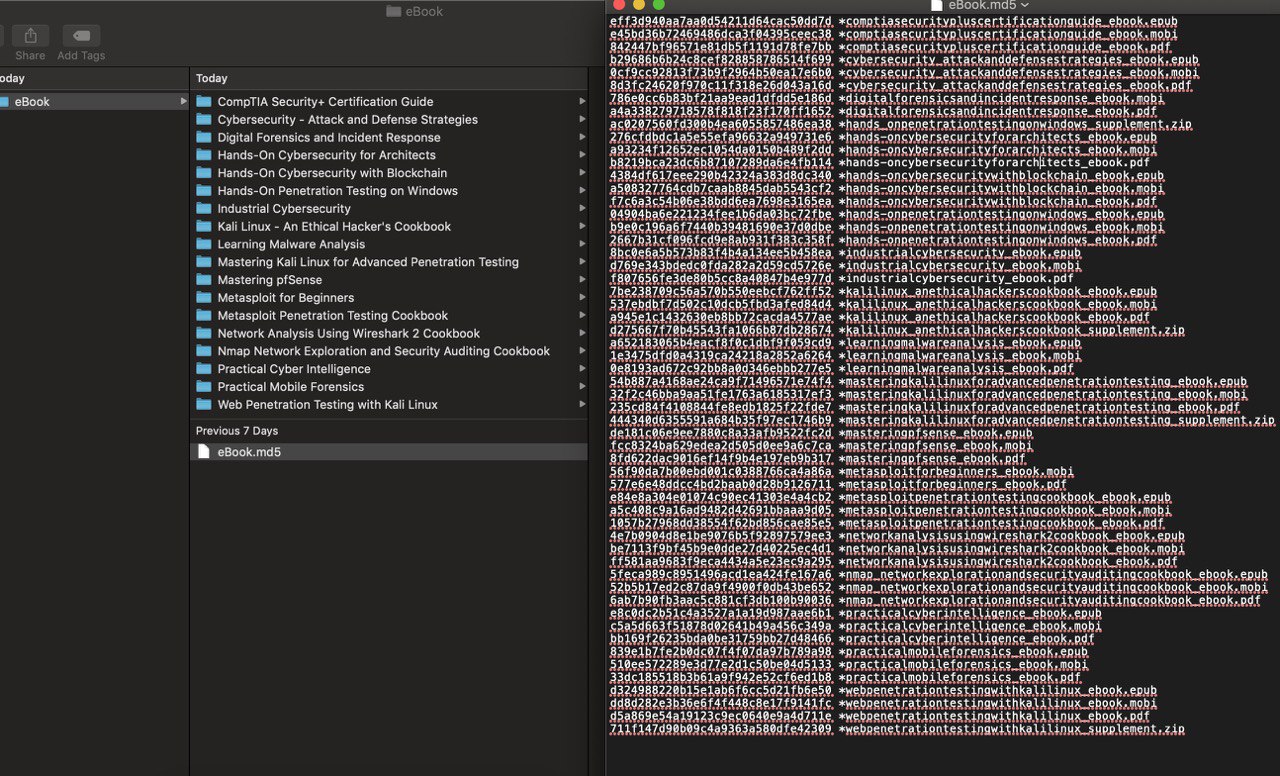This screenshot has width=1280, height=776.
Task: Select the Mastering Kali Linux for Advanced Penetration Testing name
Action: (368, 262)
